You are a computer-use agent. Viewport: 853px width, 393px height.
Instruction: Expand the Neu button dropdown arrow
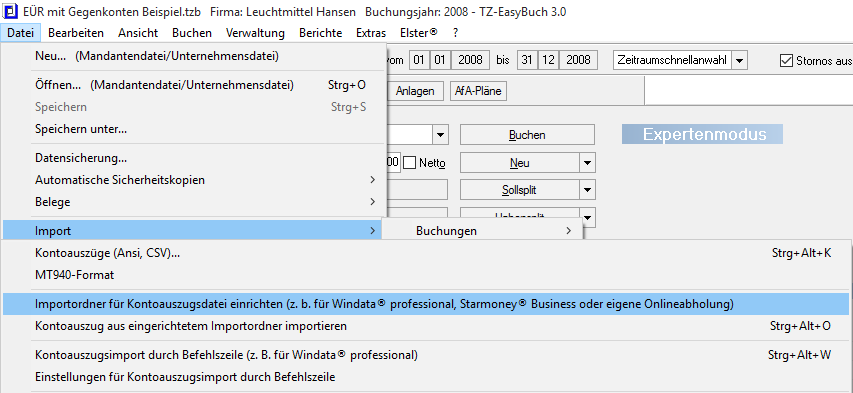[587, 163]
